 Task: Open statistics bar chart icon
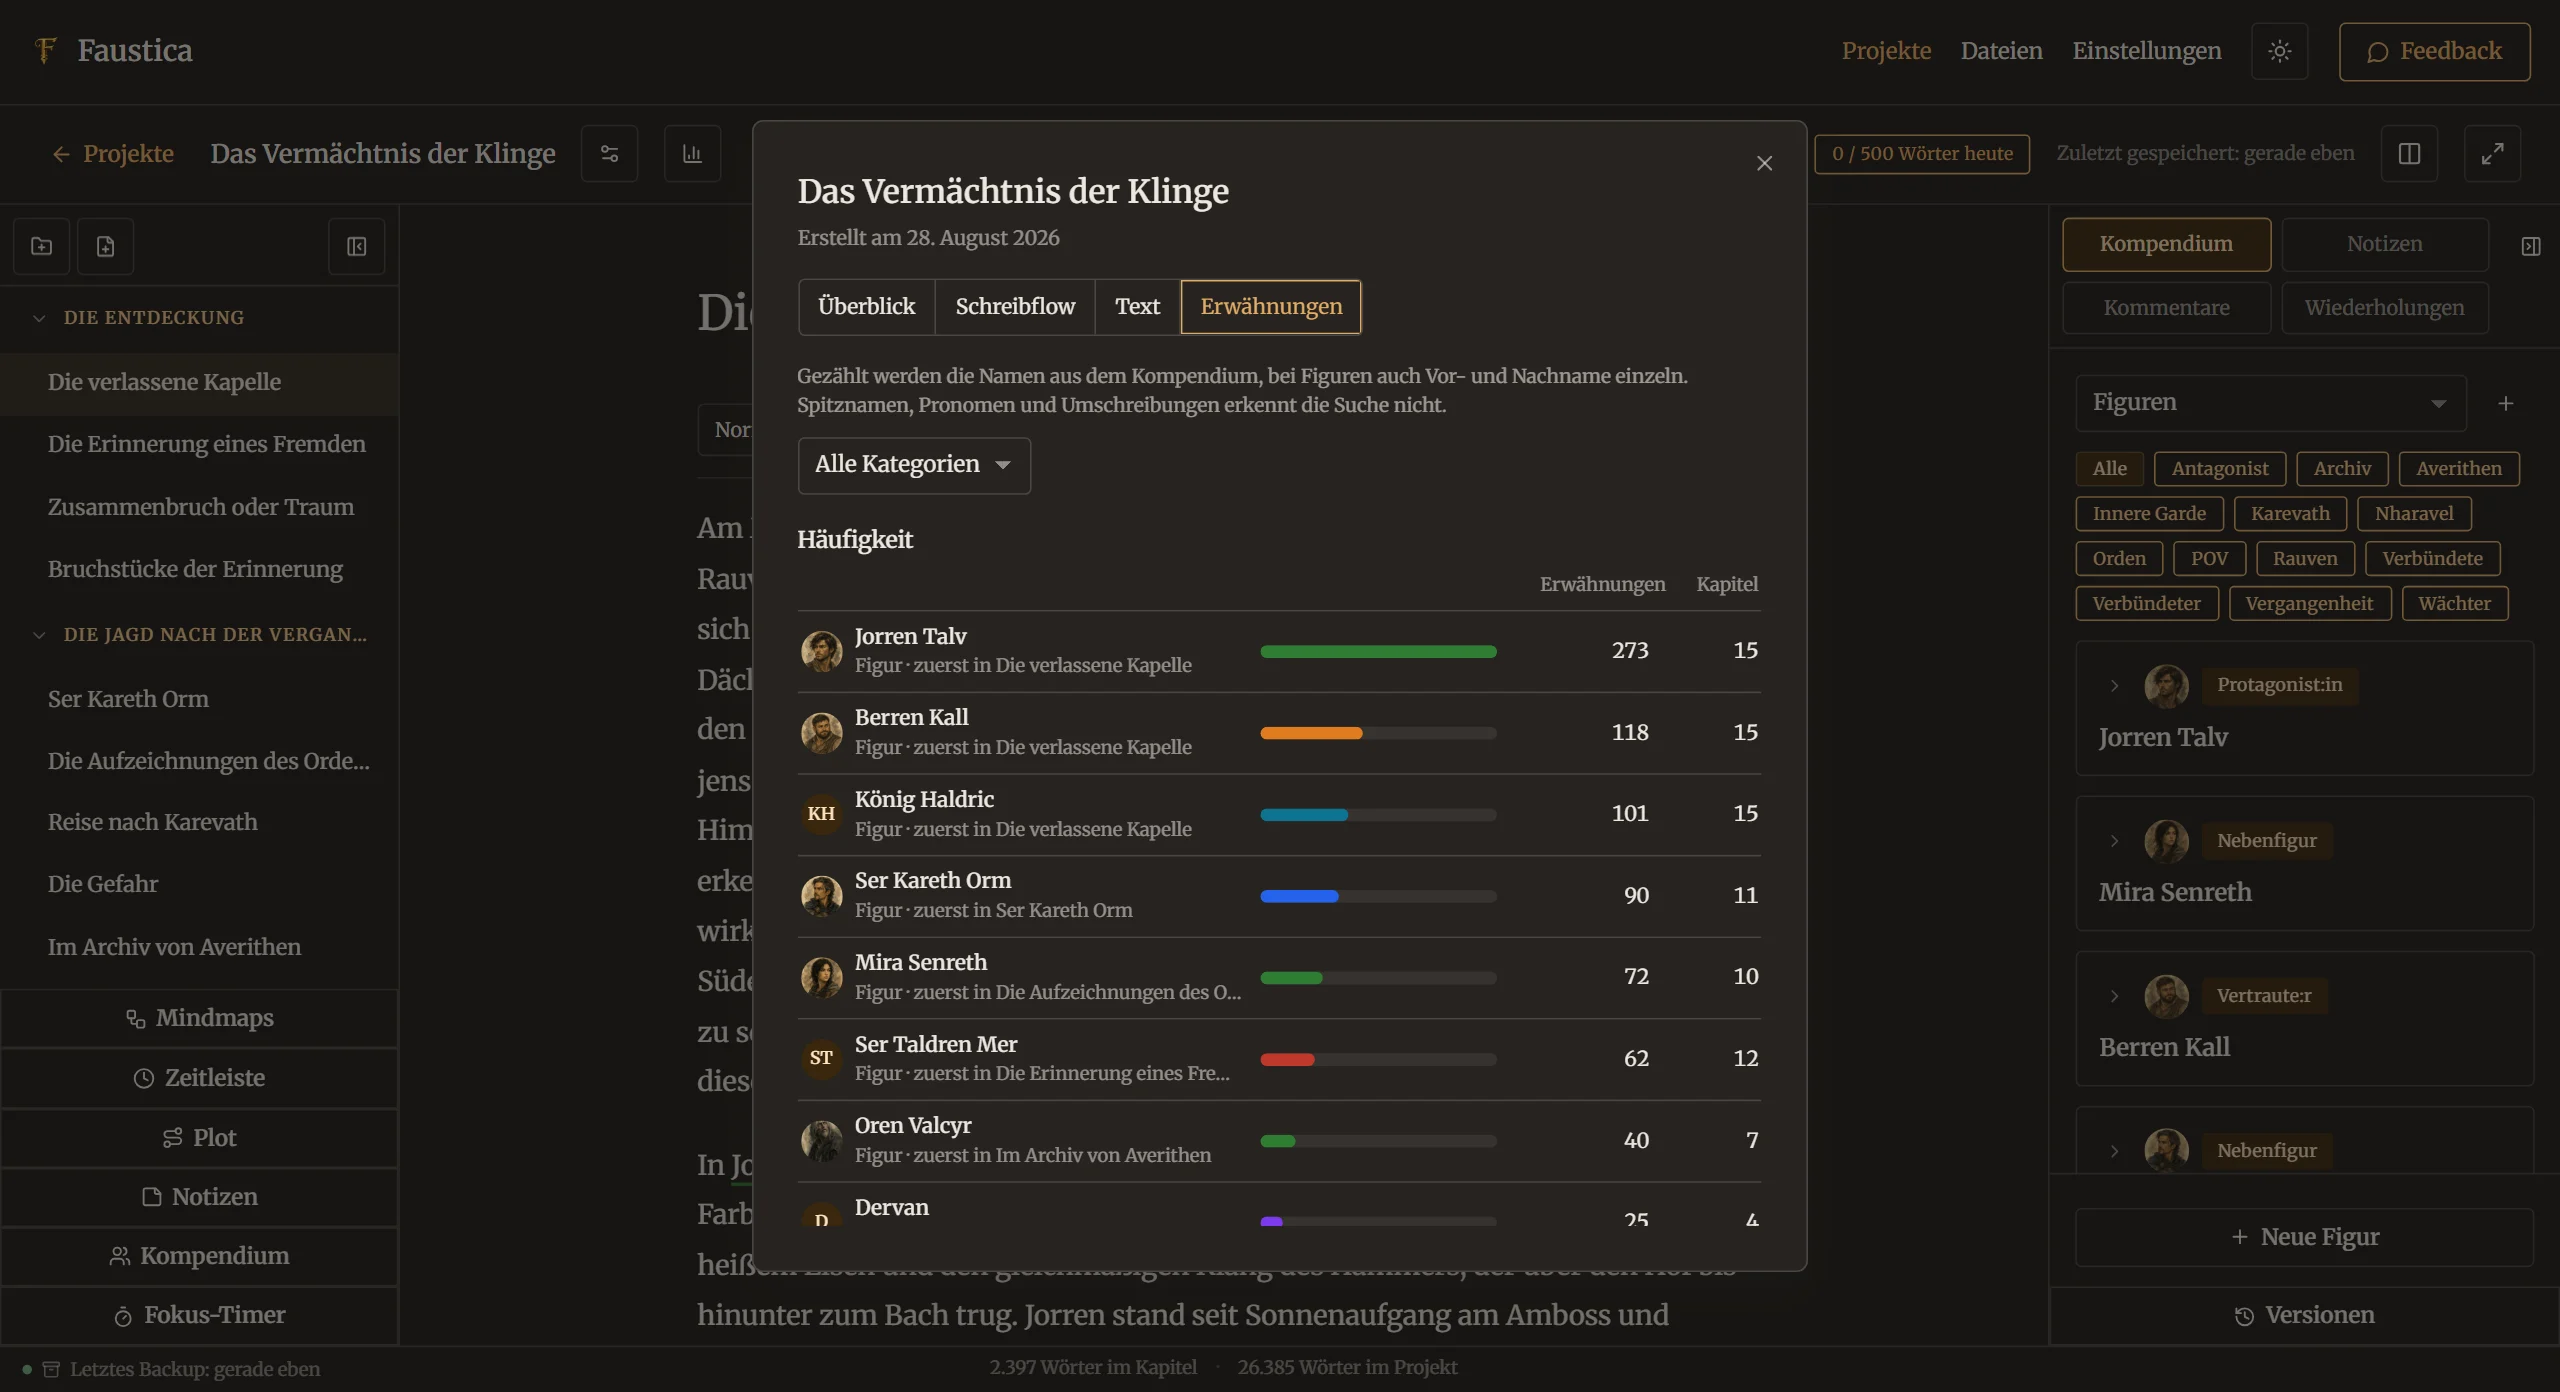point(692,154)
